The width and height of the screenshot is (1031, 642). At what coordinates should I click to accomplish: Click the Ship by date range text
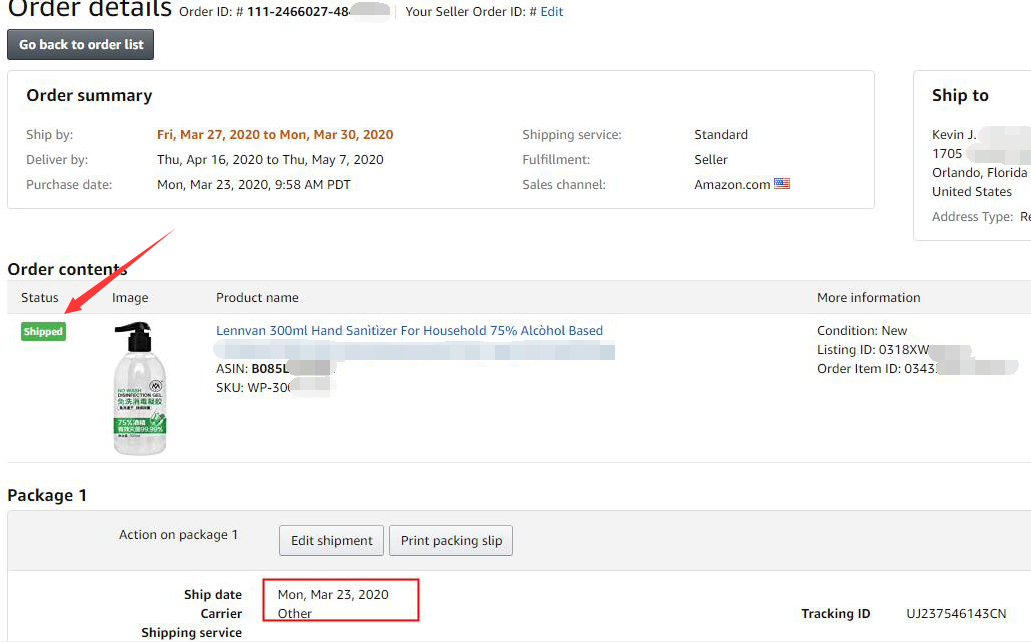(275, 134)
